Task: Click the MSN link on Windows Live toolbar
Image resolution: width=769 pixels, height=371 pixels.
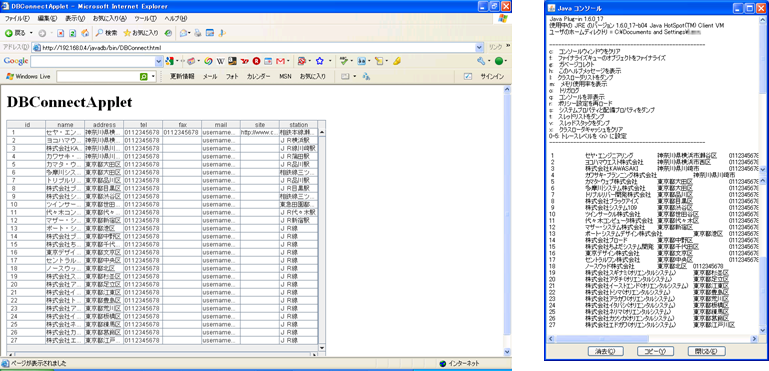Action: 285,77
